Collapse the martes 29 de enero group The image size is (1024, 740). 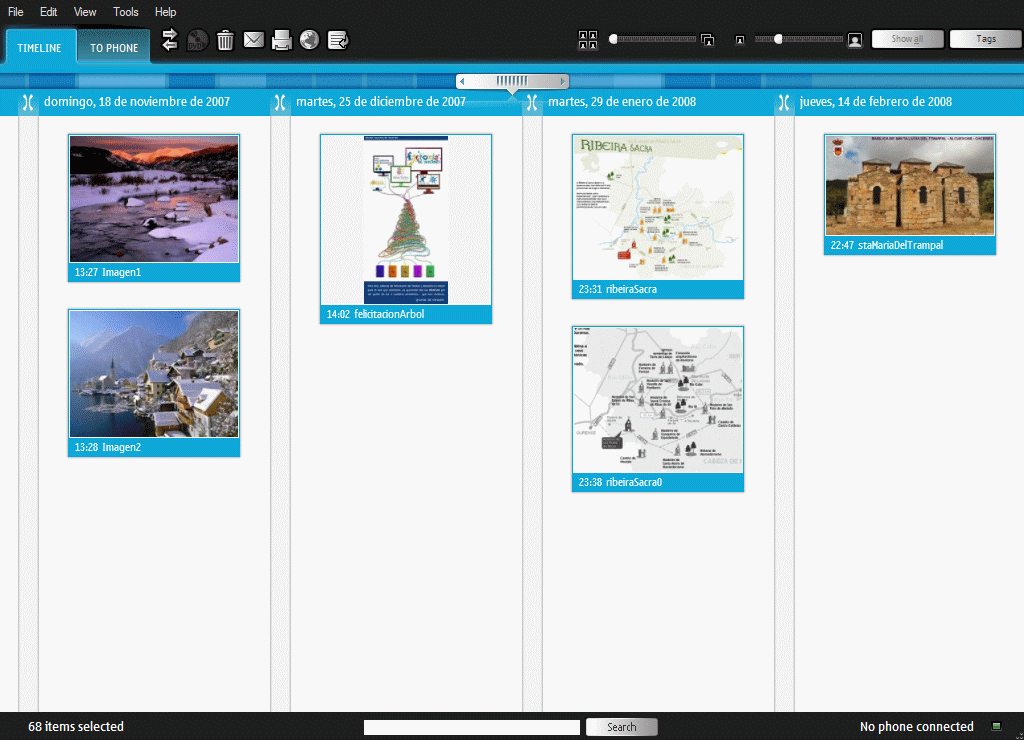pos(531,101)
